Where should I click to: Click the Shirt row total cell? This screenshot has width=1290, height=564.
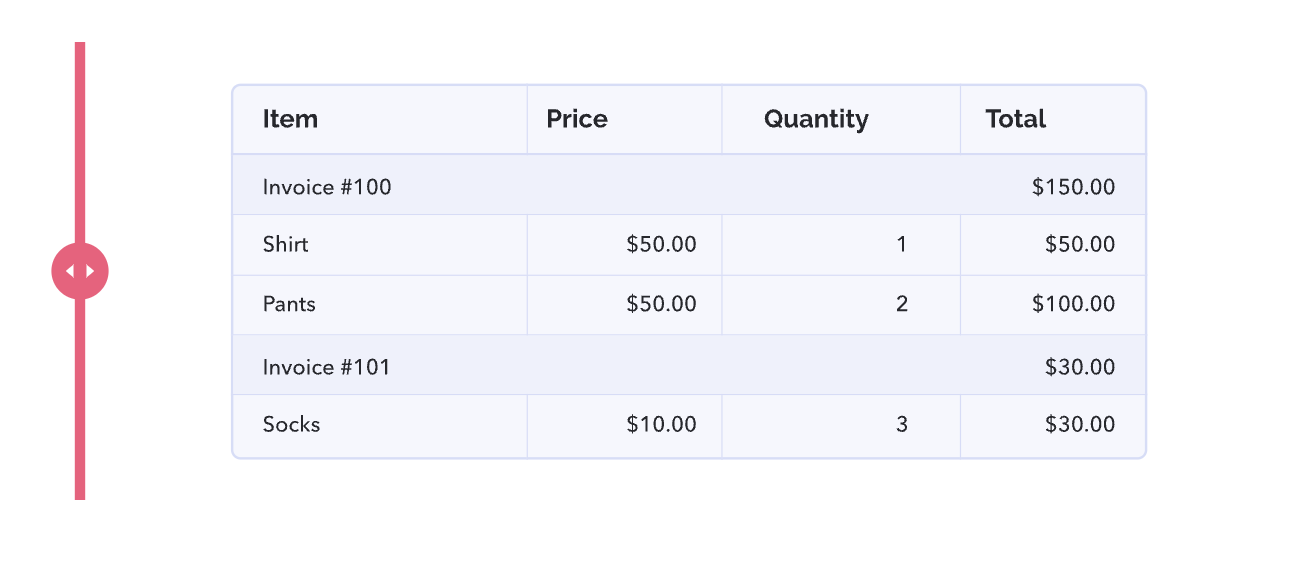[1053, 245]
